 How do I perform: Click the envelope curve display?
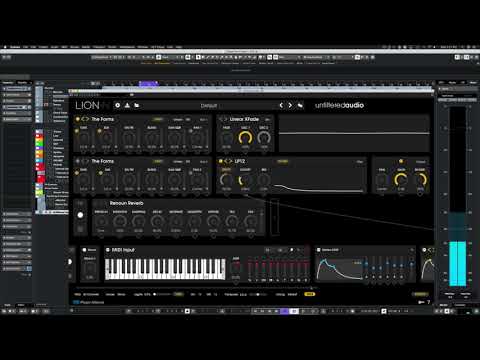tap(339, 269)
